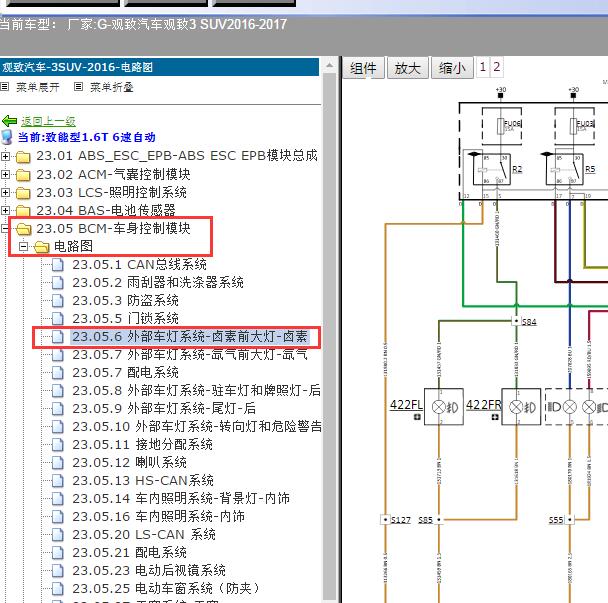The image size is (608, 603).
Task: Open 23.05.1 CAN总线系统 diagram
Action: pyautogui.click(x=139, y=265)
